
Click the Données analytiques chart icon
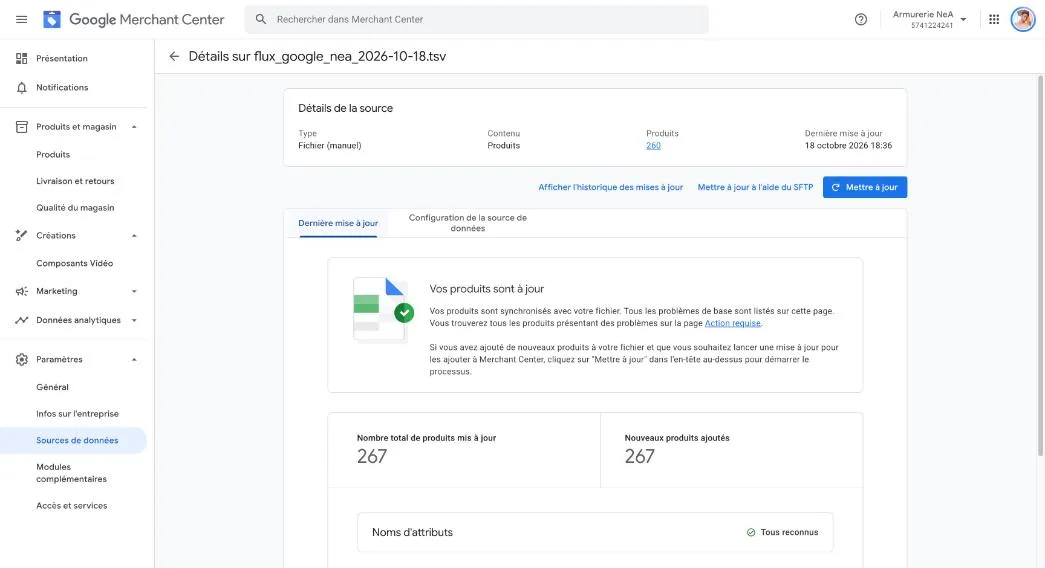pos(21,320)
